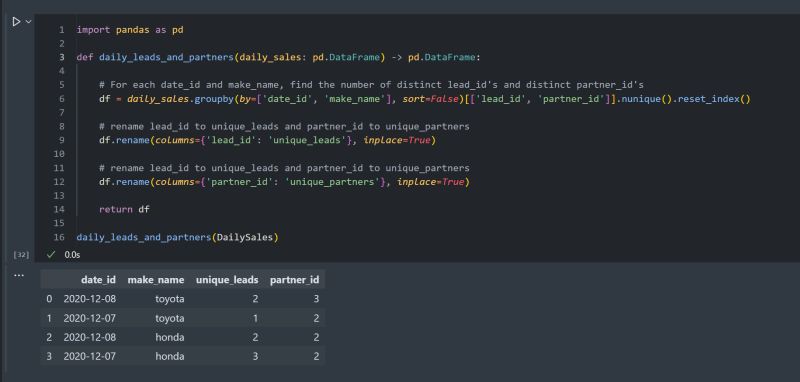Image resolution: width=800 pixels, height=382 pixels.
Task: Open run options dropdown next to play
Action: (29, 21)
